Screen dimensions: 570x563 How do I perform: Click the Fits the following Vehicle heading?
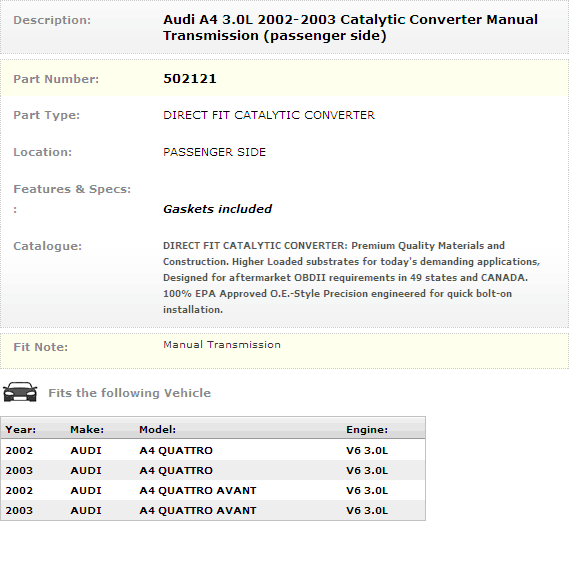point(129,393)
